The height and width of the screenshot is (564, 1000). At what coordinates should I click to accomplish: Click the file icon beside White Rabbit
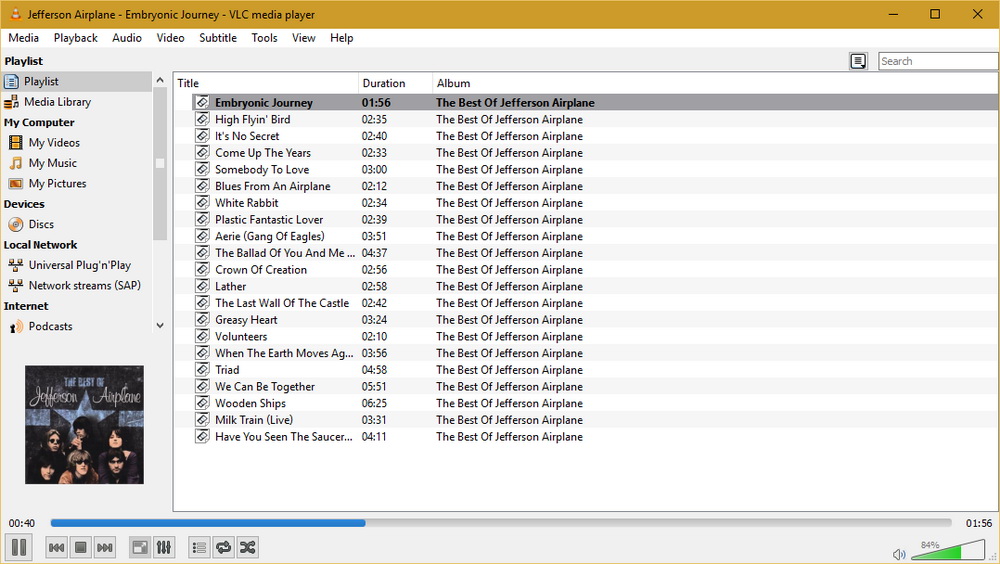(x=202, y=202)
